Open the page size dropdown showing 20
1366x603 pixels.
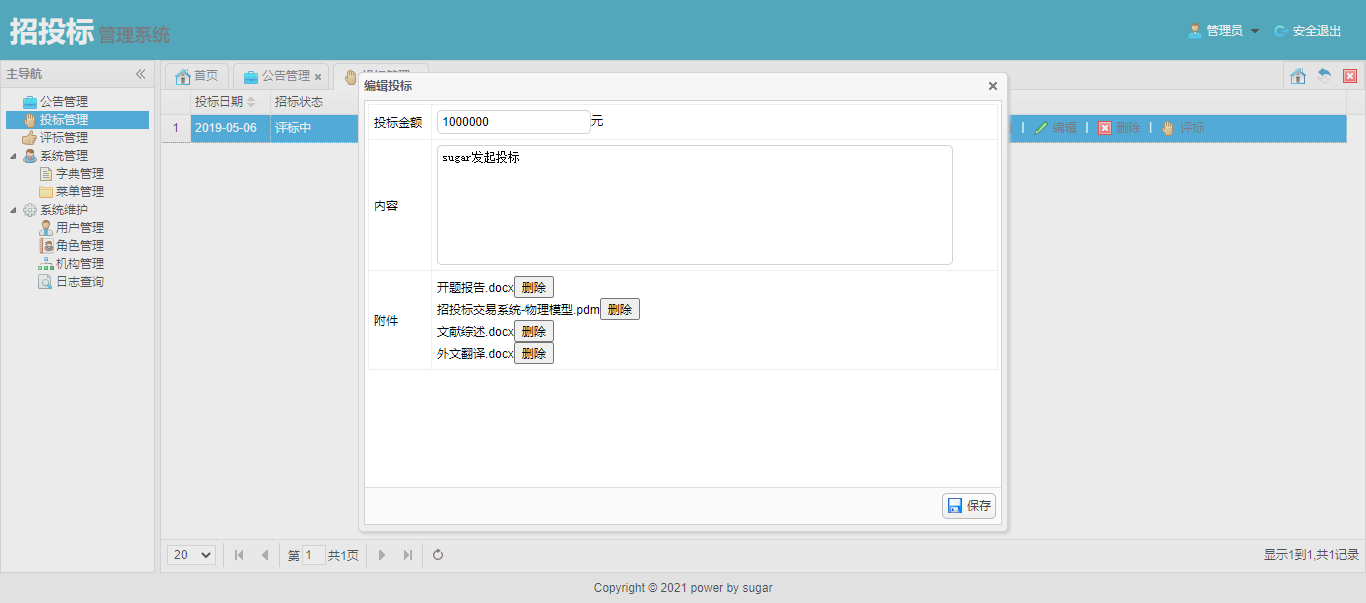tap(192, 555)
